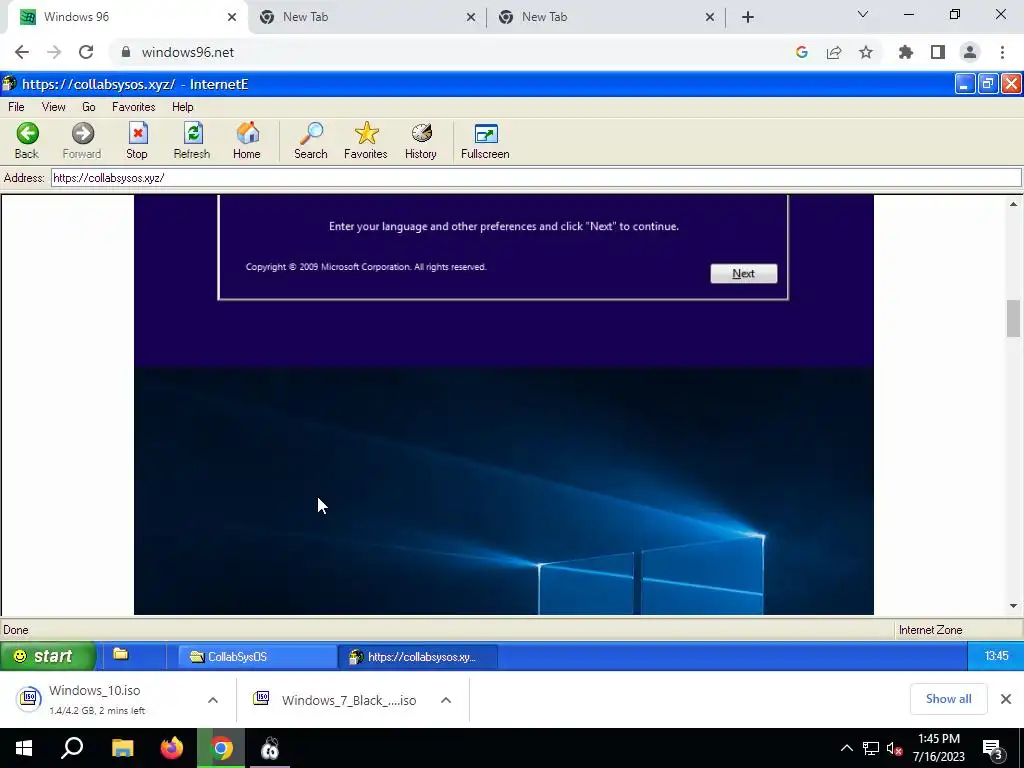Viewport: 1024px width, 768px height.
Task: Open the File menu
Action: point(16,106)
